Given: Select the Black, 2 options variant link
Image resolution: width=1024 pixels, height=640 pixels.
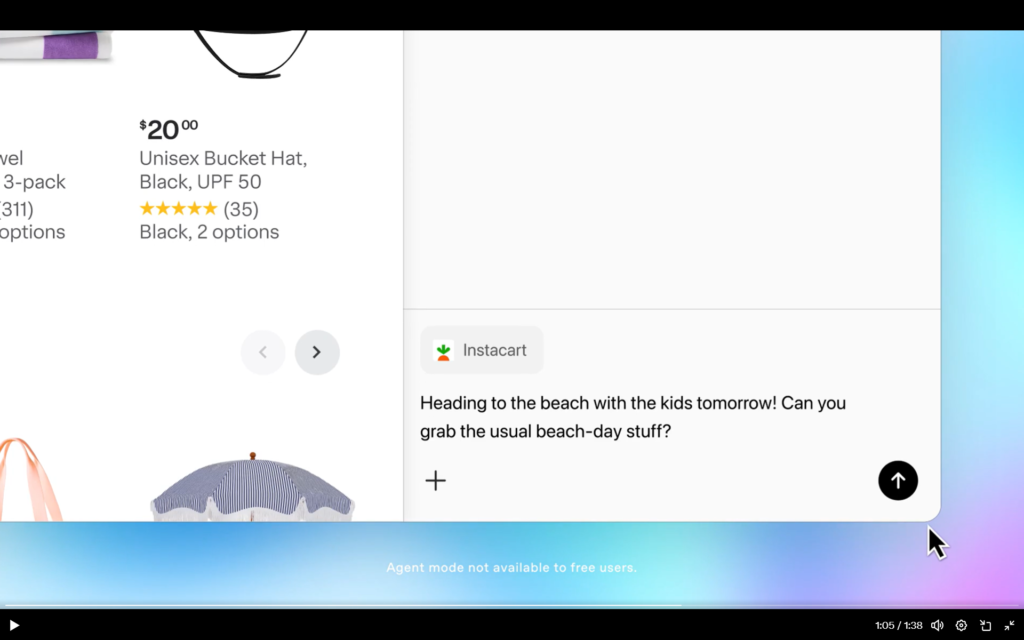Looking at the screenshot, I should pyautogui.click(x=208, y=231).
